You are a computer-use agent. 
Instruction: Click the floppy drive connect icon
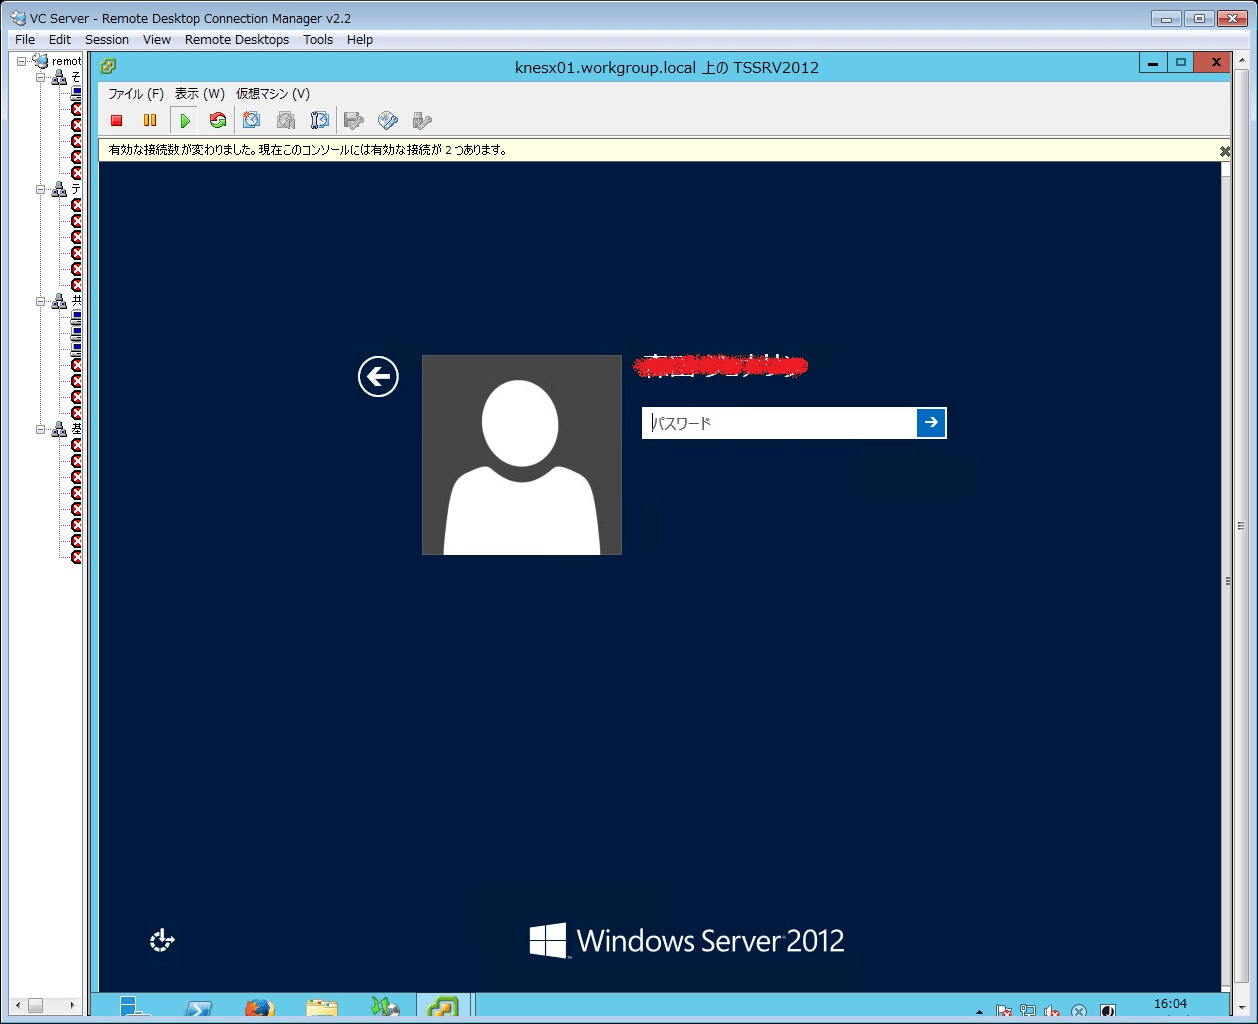pos(353,121)
